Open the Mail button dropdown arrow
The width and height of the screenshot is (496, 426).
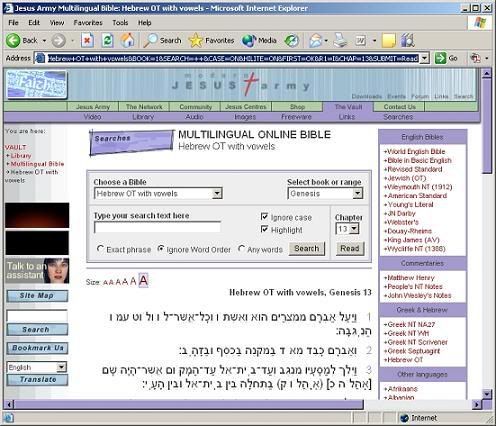[326, 41]
